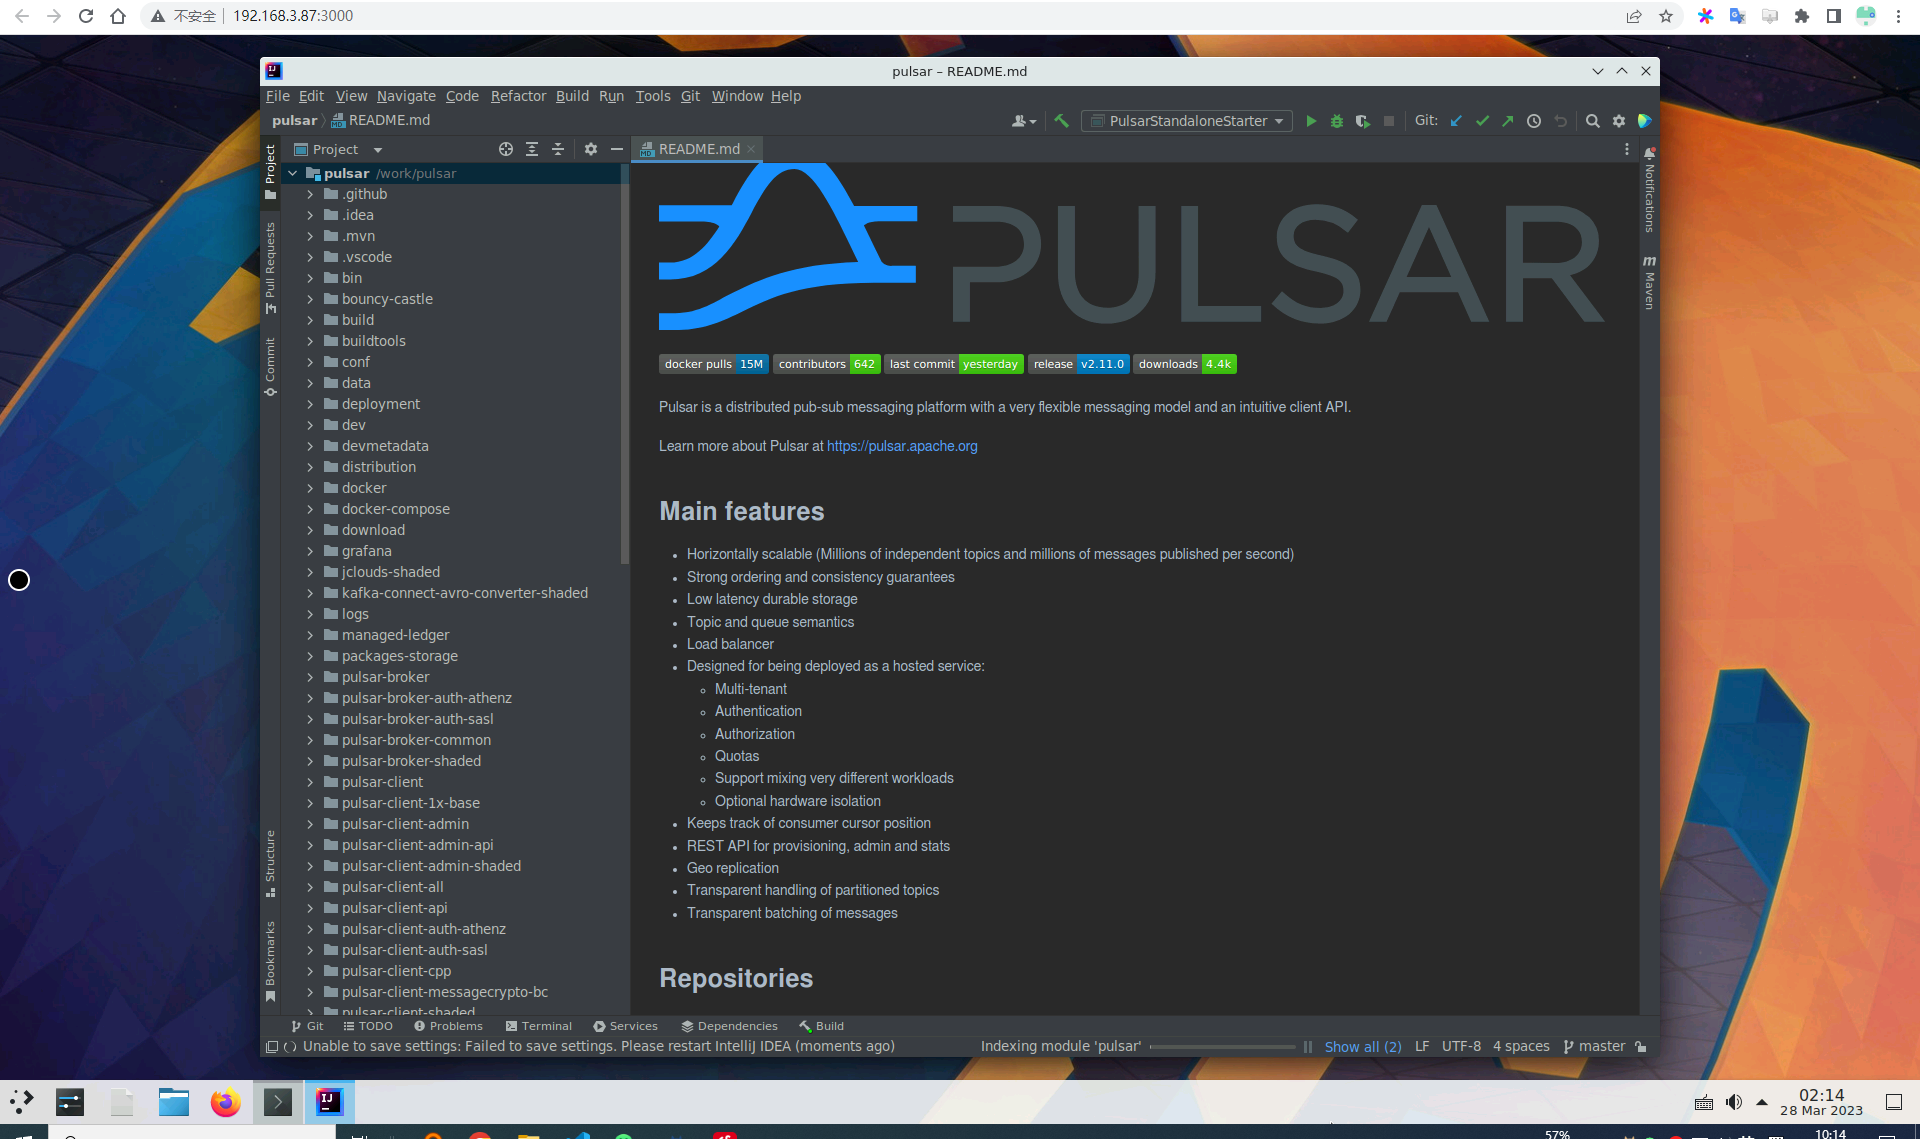
Task: Click the Build project hammer icon
Action: (1061, 121)
